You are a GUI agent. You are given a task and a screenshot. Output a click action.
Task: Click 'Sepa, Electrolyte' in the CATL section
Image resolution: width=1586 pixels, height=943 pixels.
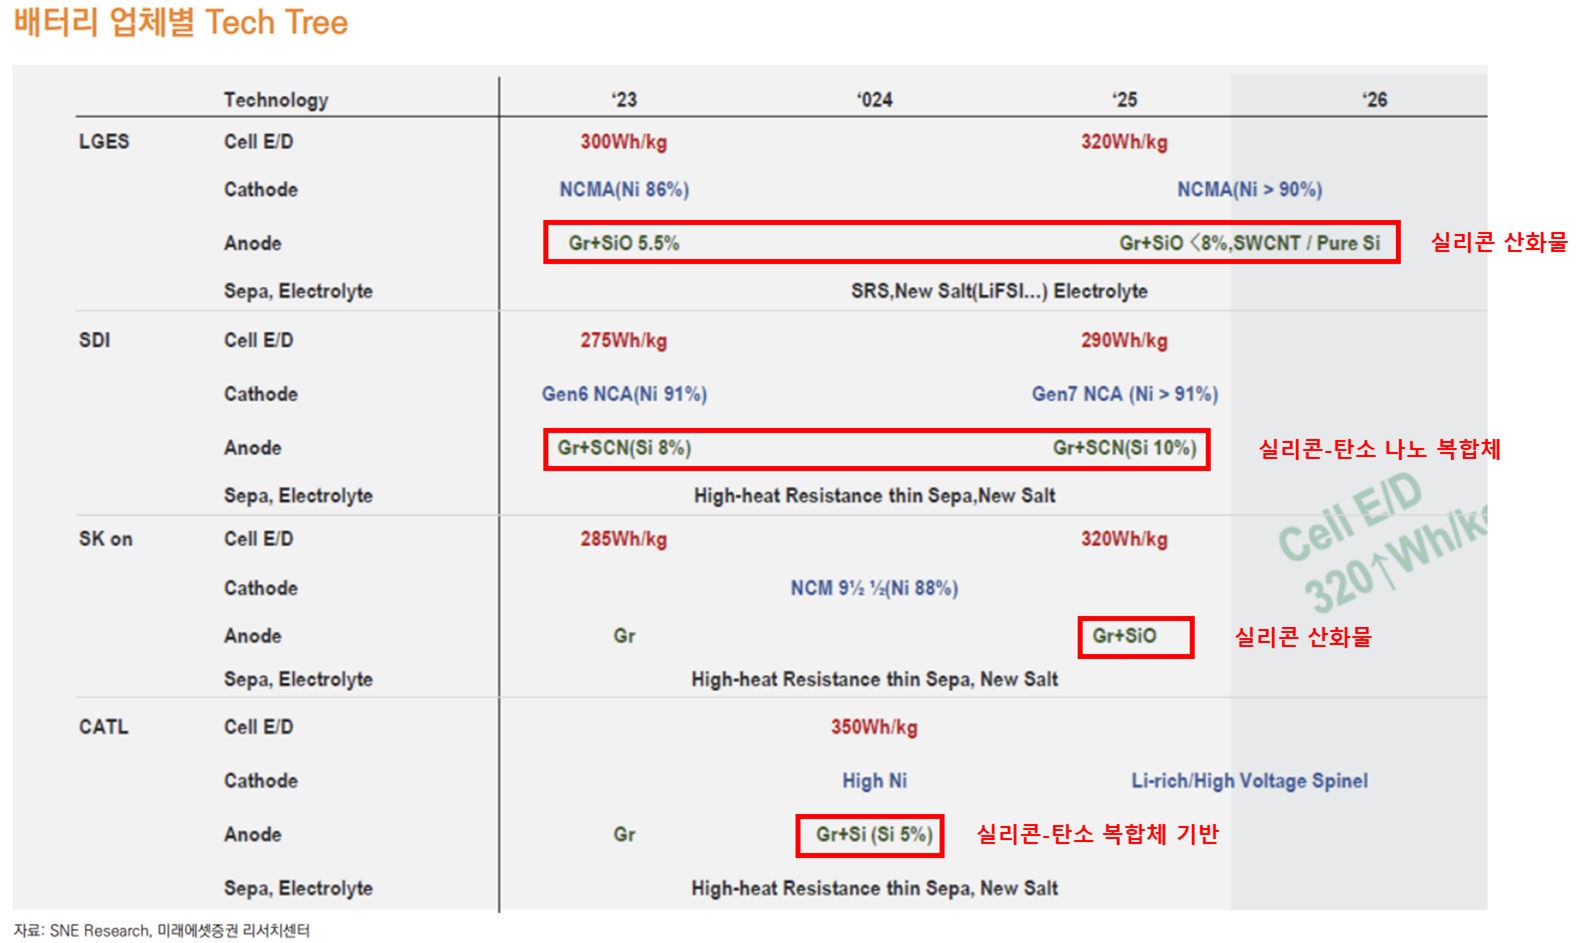298,889
